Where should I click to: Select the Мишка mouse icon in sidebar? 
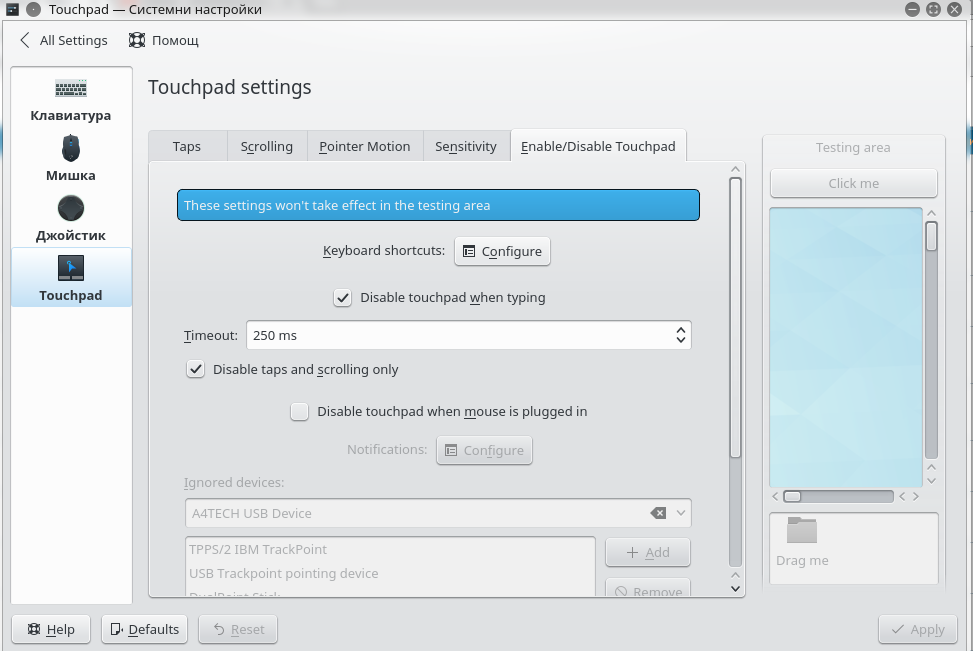pos(71,149)
